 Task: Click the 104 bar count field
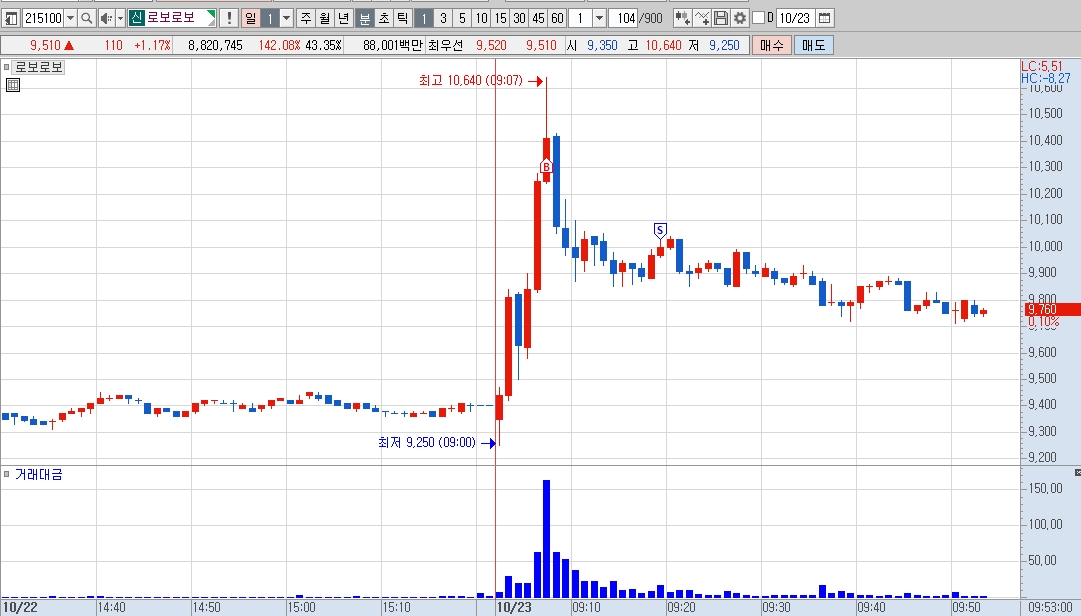pos(624,18)
